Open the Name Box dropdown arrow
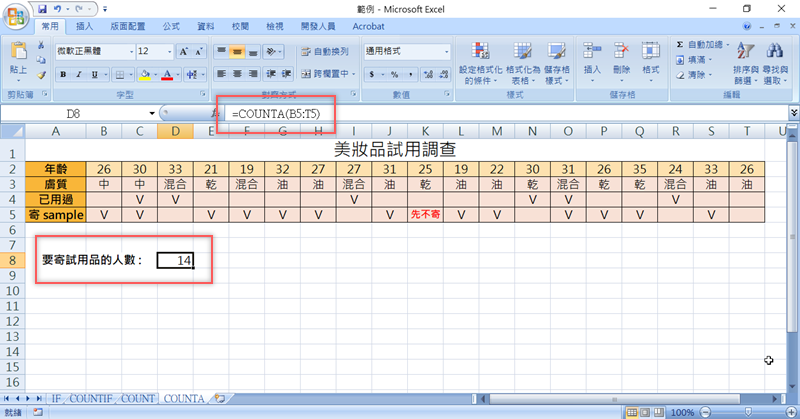 pyautogui.click(x=152, y=113)
